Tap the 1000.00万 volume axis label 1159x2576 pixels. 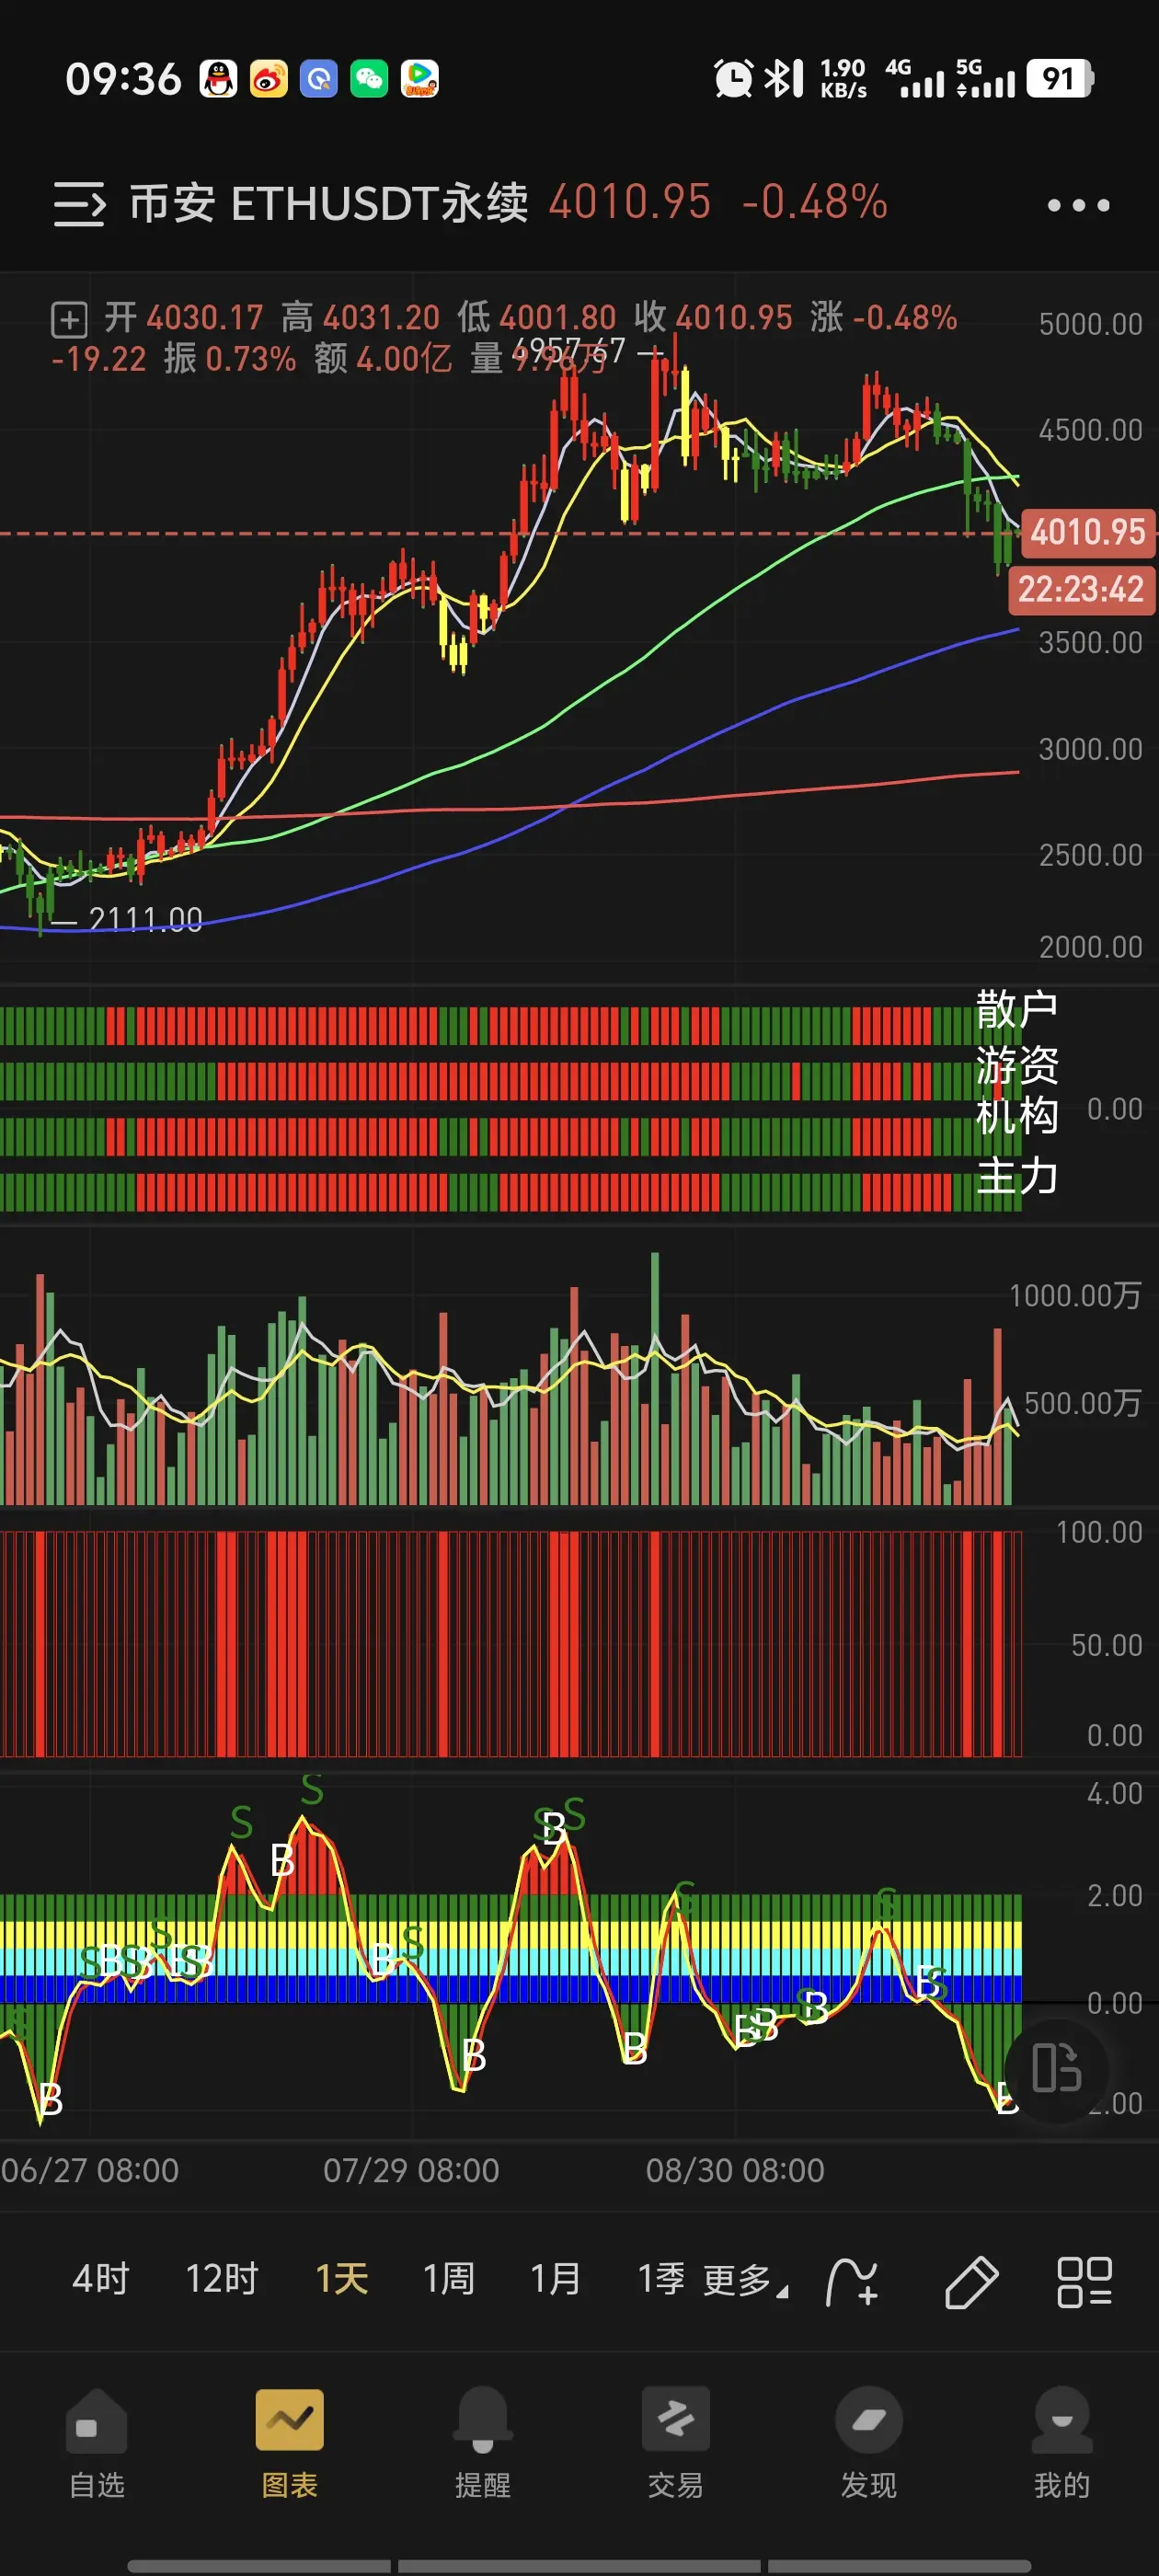click(1075, 1296)
